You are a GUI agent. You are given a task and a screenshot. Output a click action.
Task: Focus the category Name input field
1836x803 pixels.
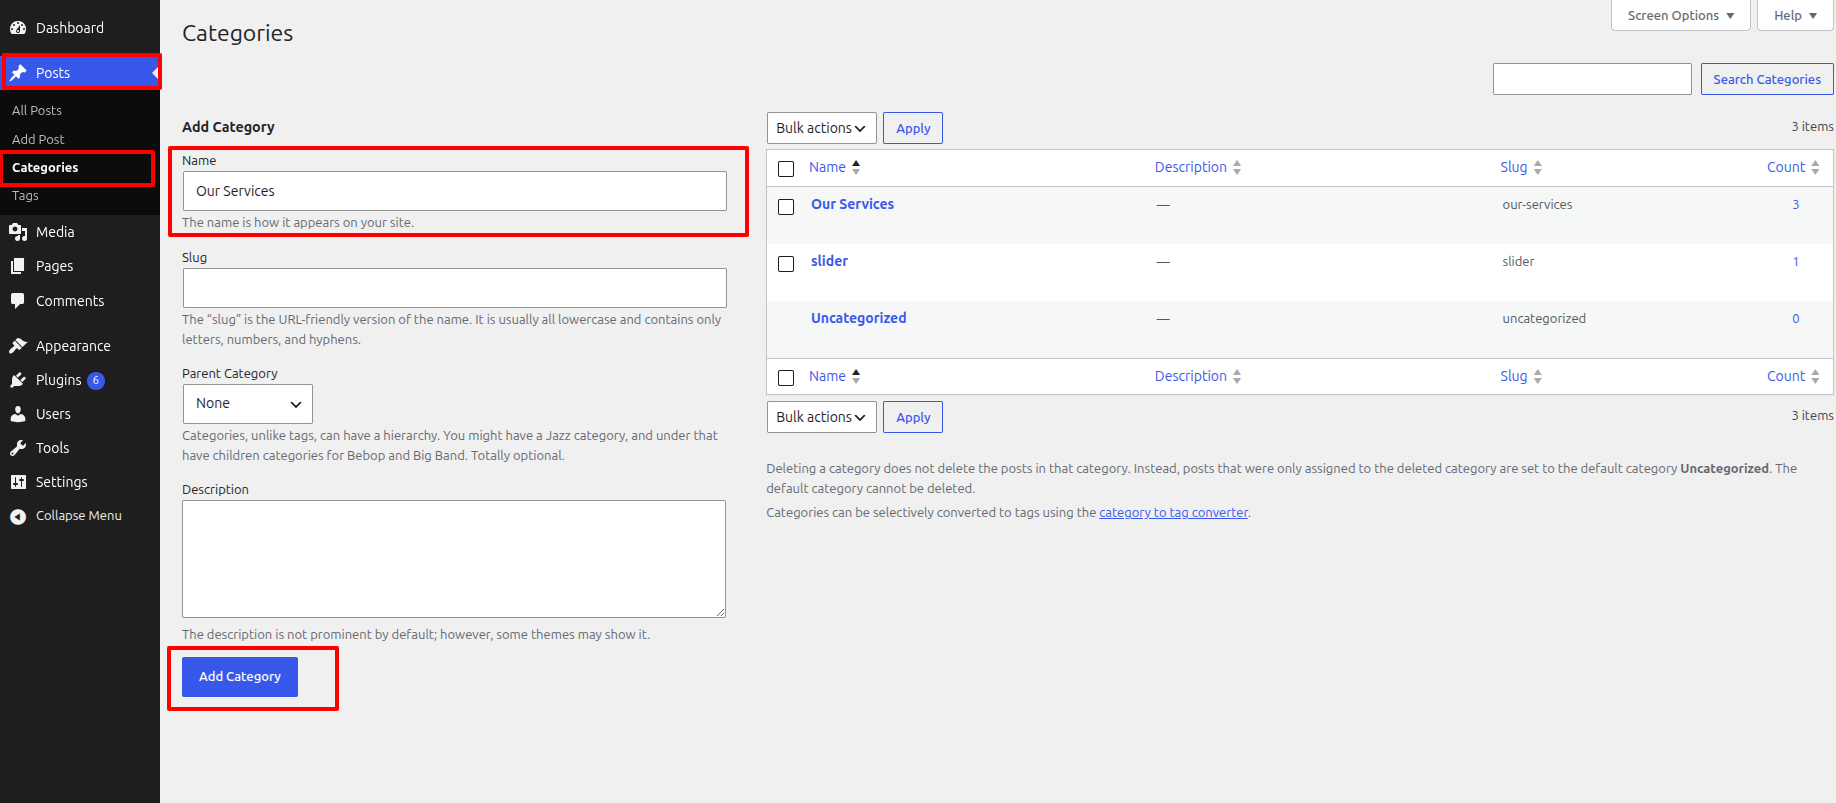pyautogui.click(x=455, y=191)
